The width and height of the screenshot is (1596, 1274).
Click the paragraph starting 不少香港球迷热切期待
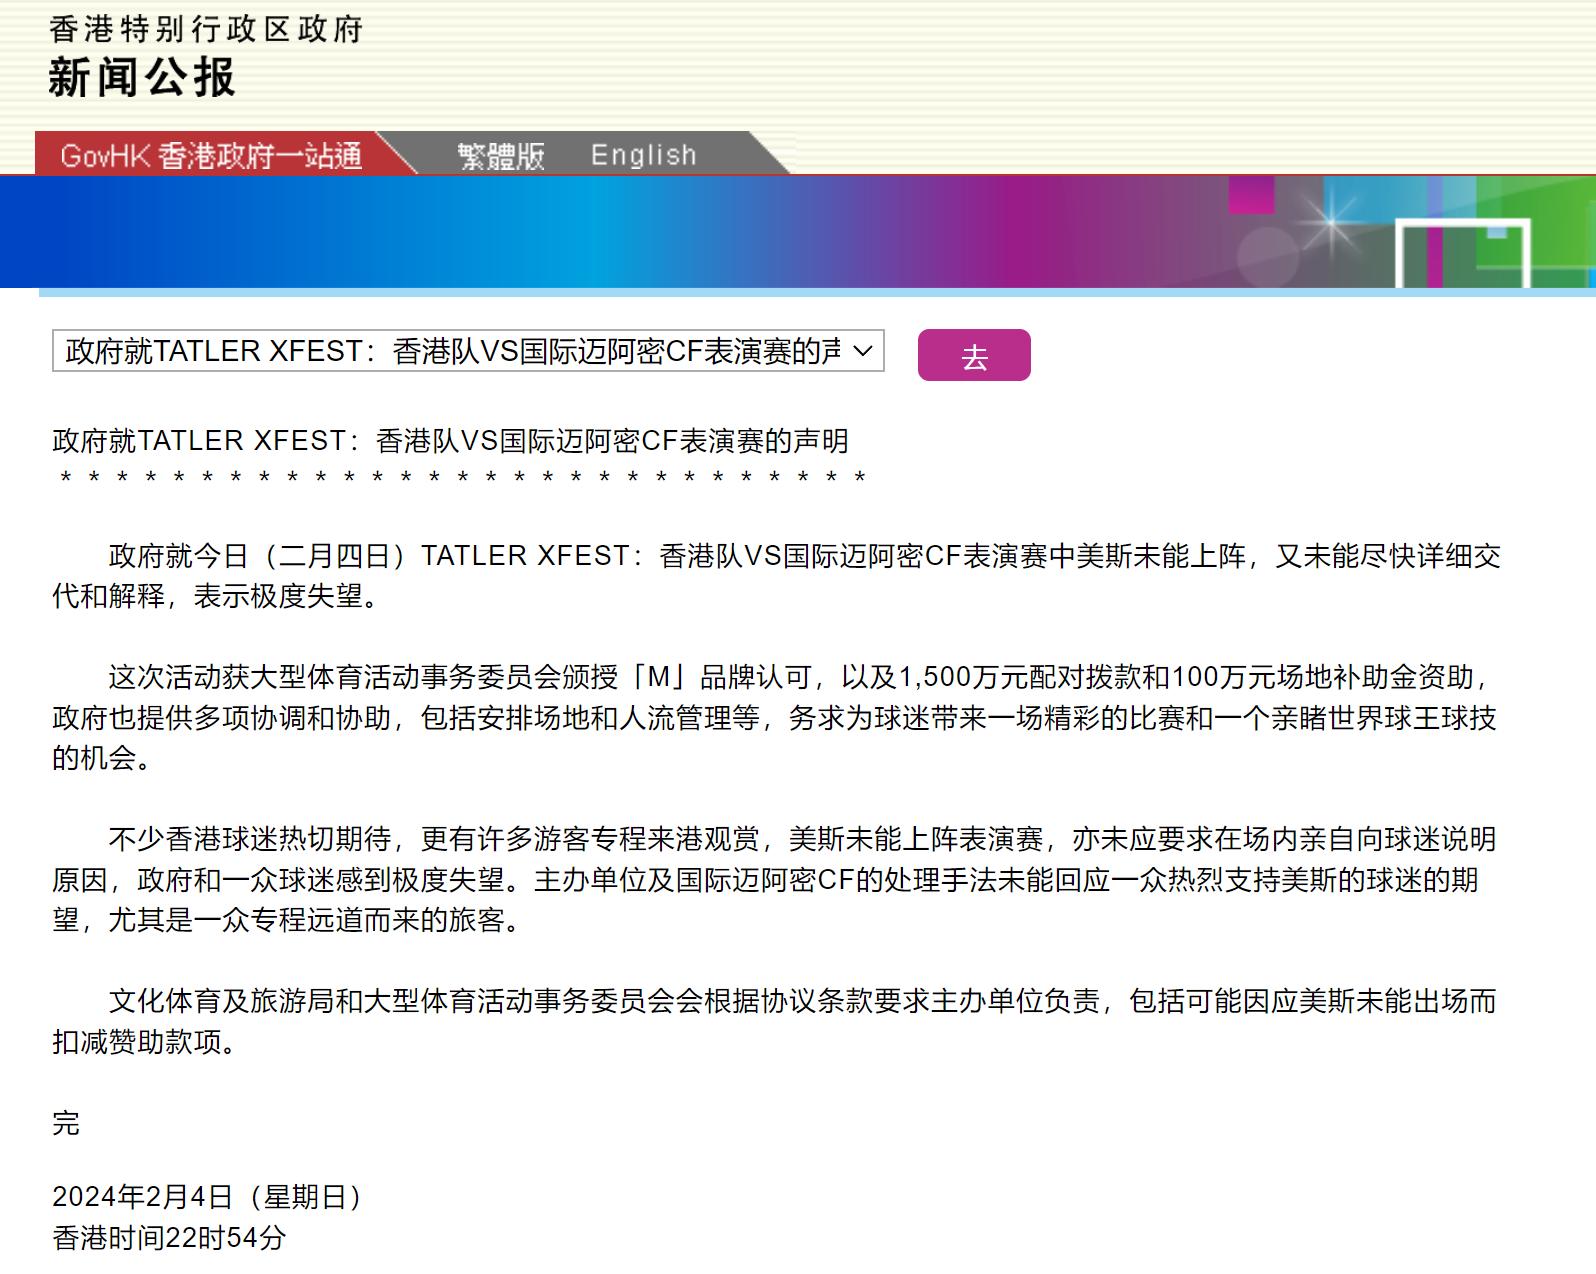tap(776, 879)
